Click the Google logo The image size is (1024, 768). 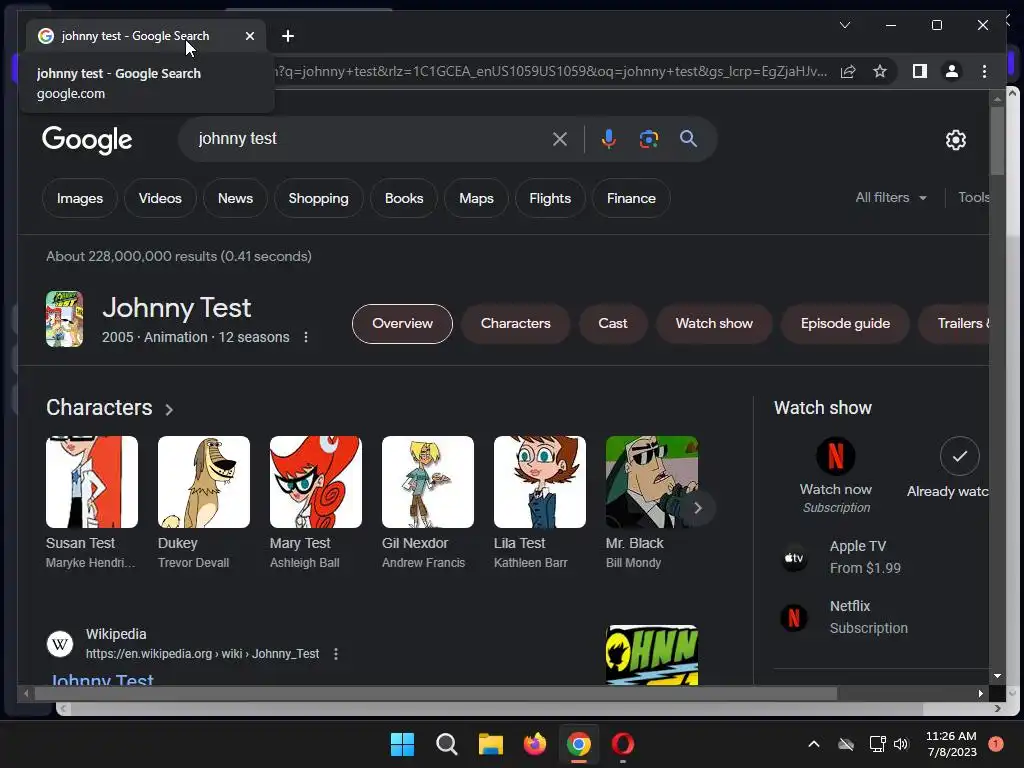[x=87, y=139]
